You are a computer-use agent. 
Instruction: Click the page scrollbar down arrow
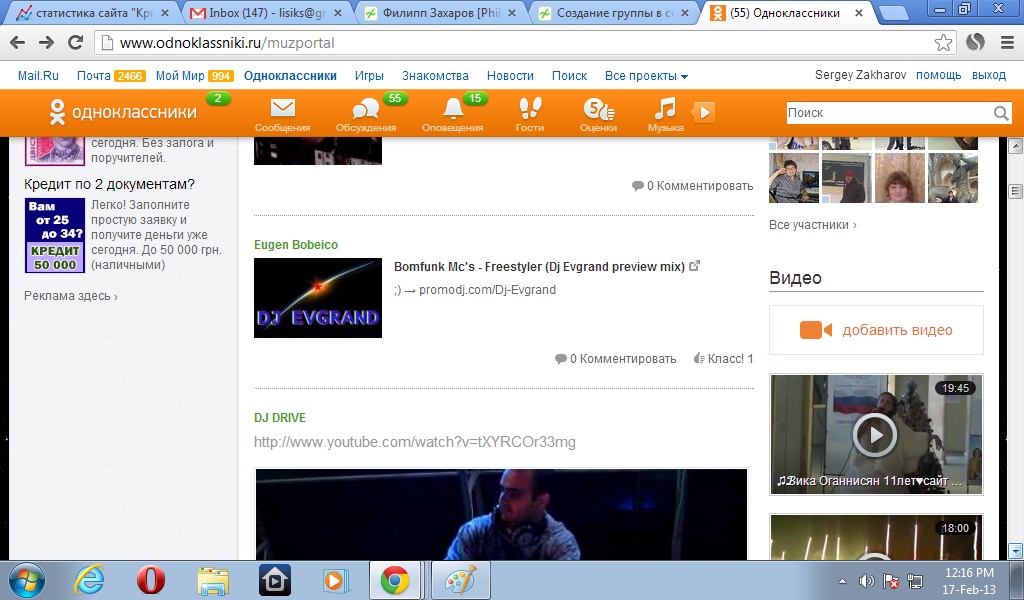1015,552
